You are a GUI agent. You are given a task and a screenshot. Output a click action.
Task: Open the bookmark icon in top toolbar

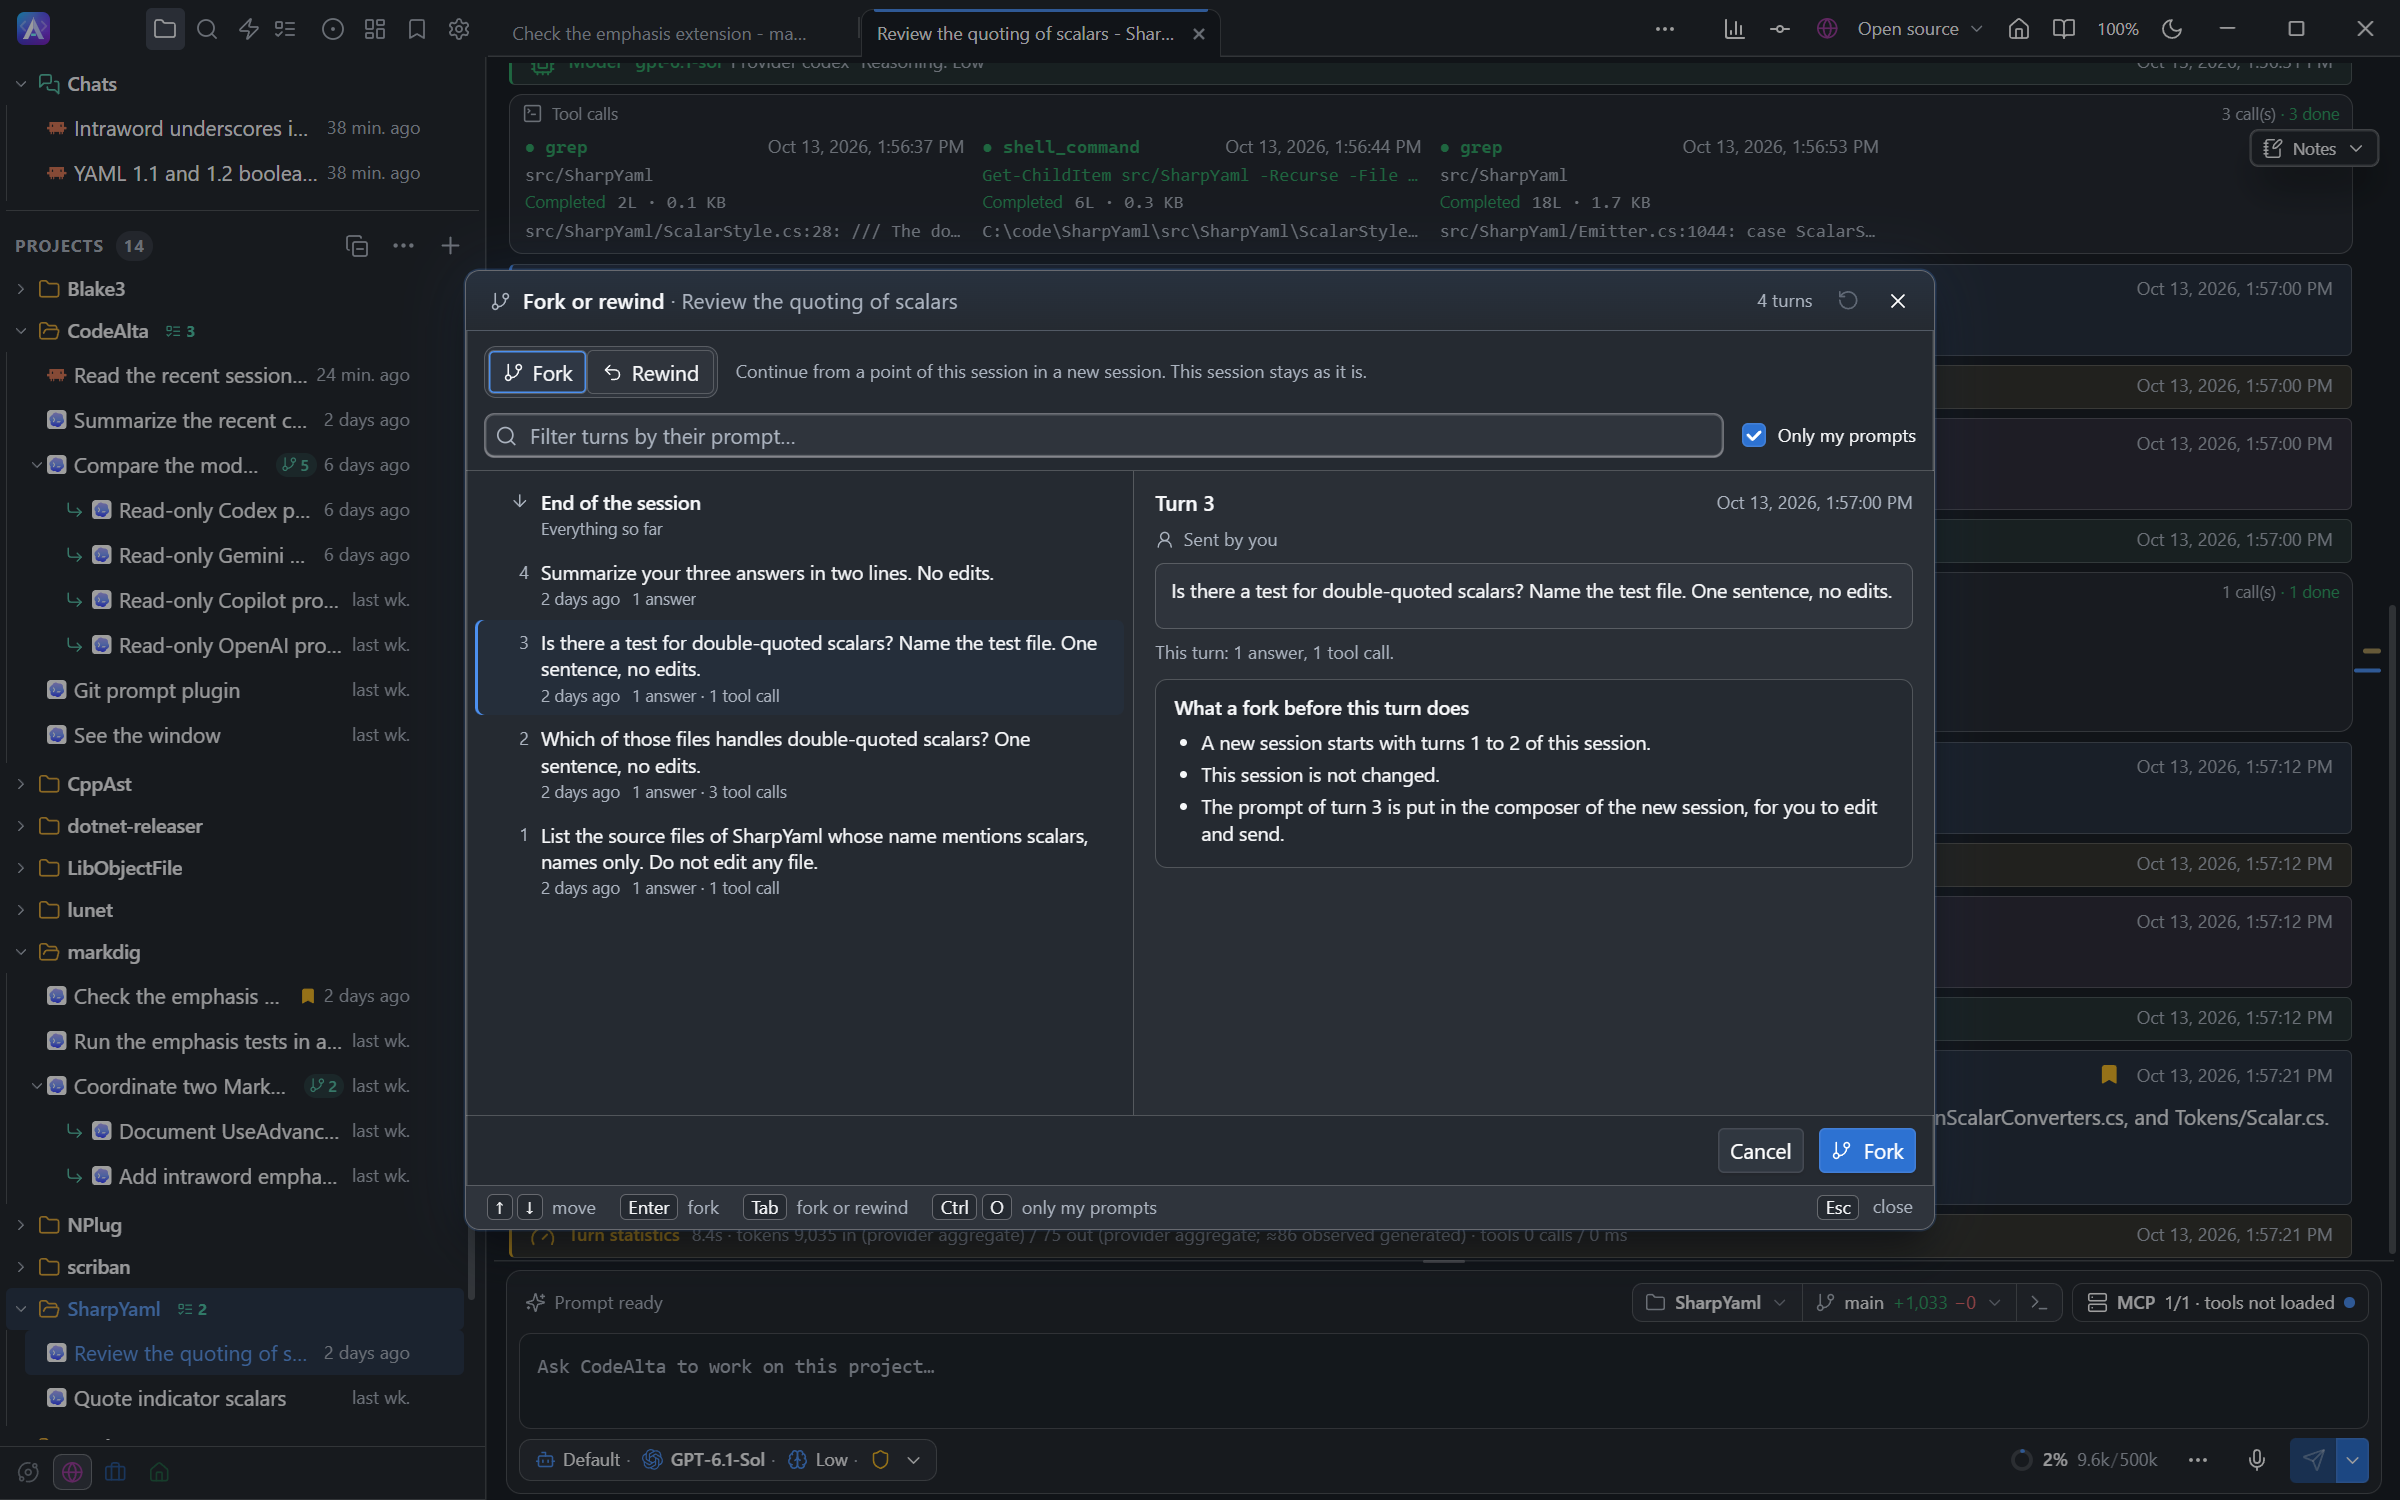[x=417, y=29]
